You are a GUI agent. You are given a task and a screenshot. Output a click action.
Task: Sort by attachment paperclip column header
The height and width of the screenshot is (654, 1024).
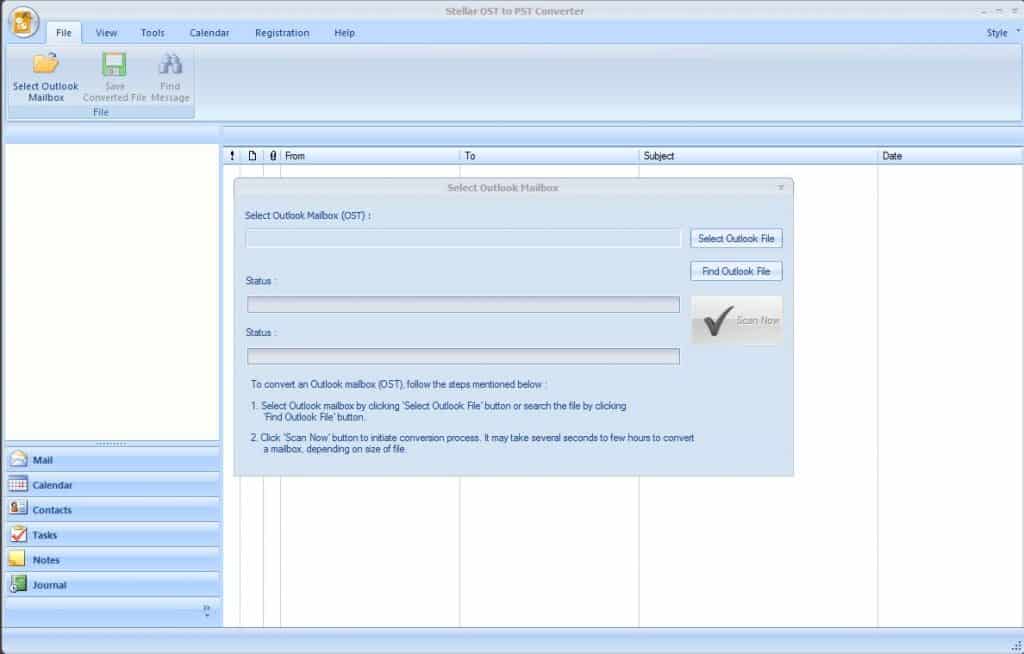(272, 155)
